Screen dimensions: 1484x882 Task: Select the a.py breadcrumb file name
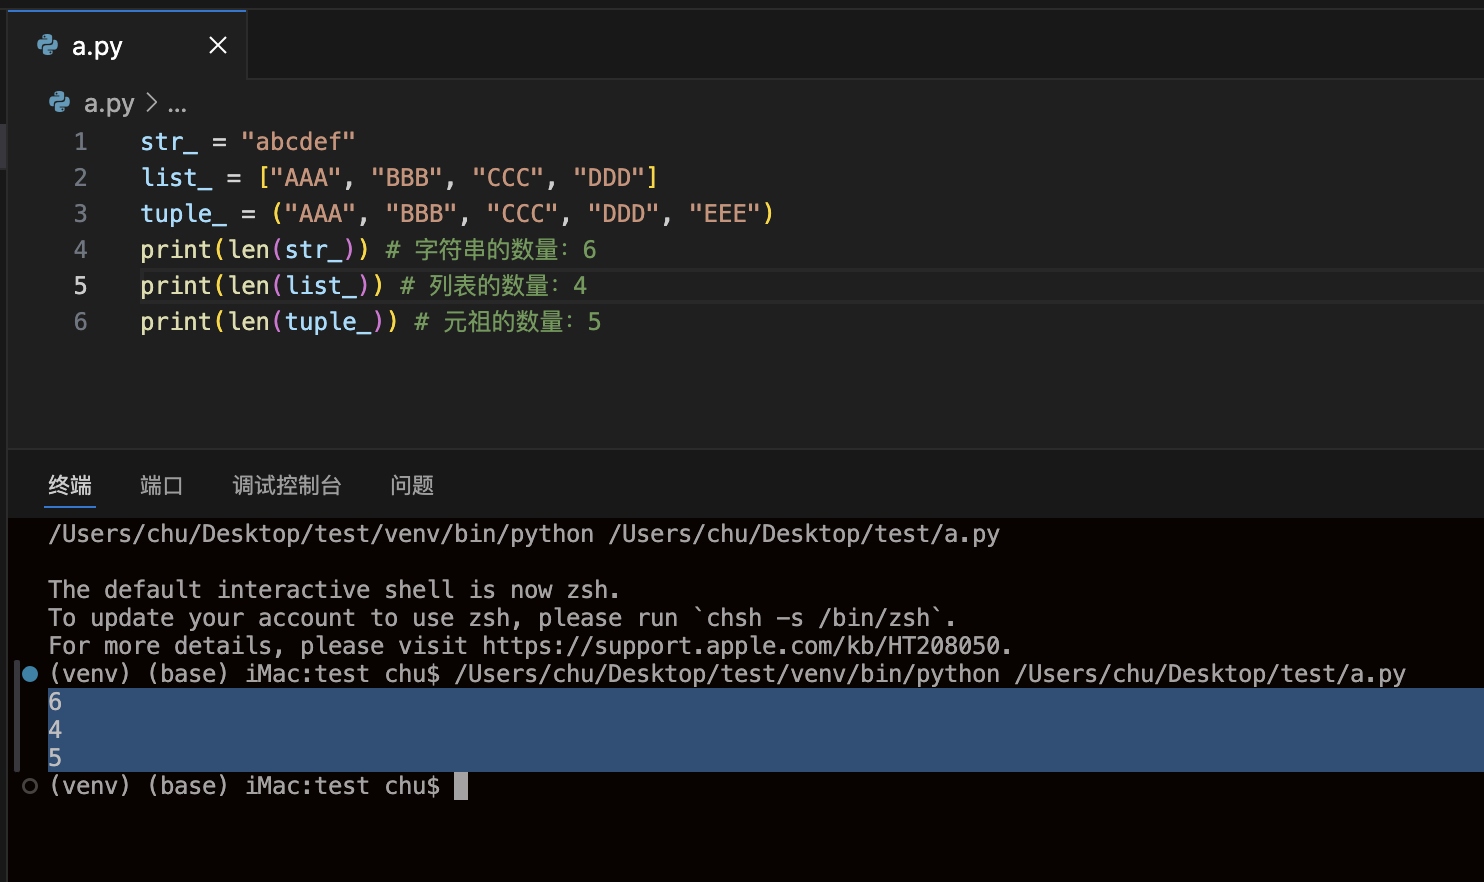coord(109,104)
